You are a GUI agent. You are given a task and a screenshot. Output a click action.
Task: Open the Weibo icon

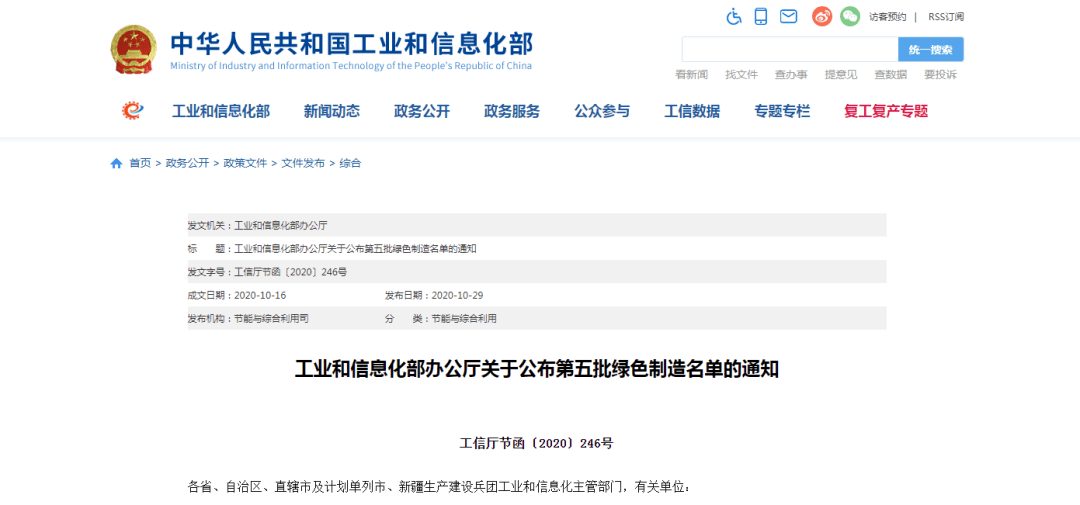coord(822,17)
